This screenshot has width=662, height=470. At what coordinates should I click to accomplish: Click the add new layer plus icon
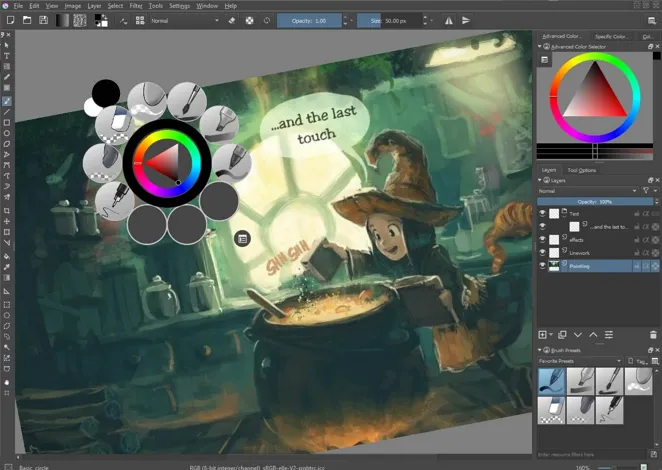[543, 334]
